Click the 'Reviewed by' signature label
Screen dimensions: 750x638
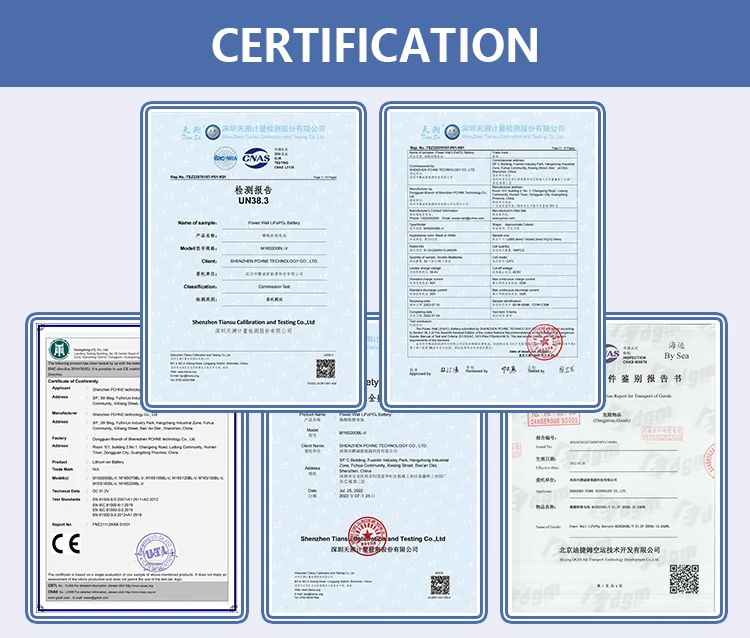click(x=476, y=371)
